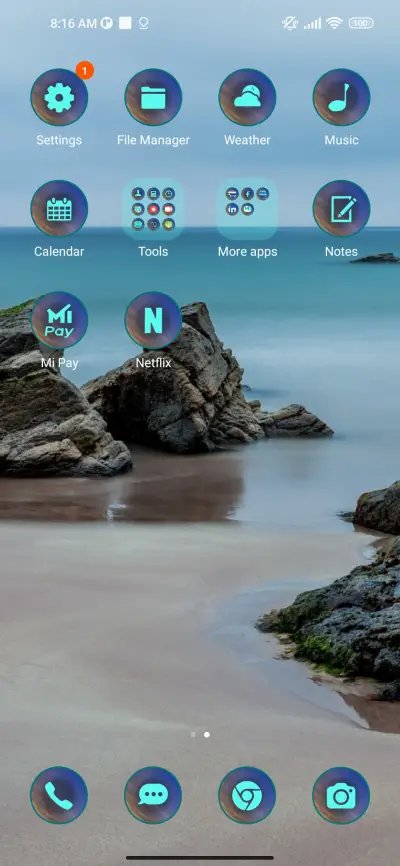Open the Camera app in dock

(x=341, y=795)
